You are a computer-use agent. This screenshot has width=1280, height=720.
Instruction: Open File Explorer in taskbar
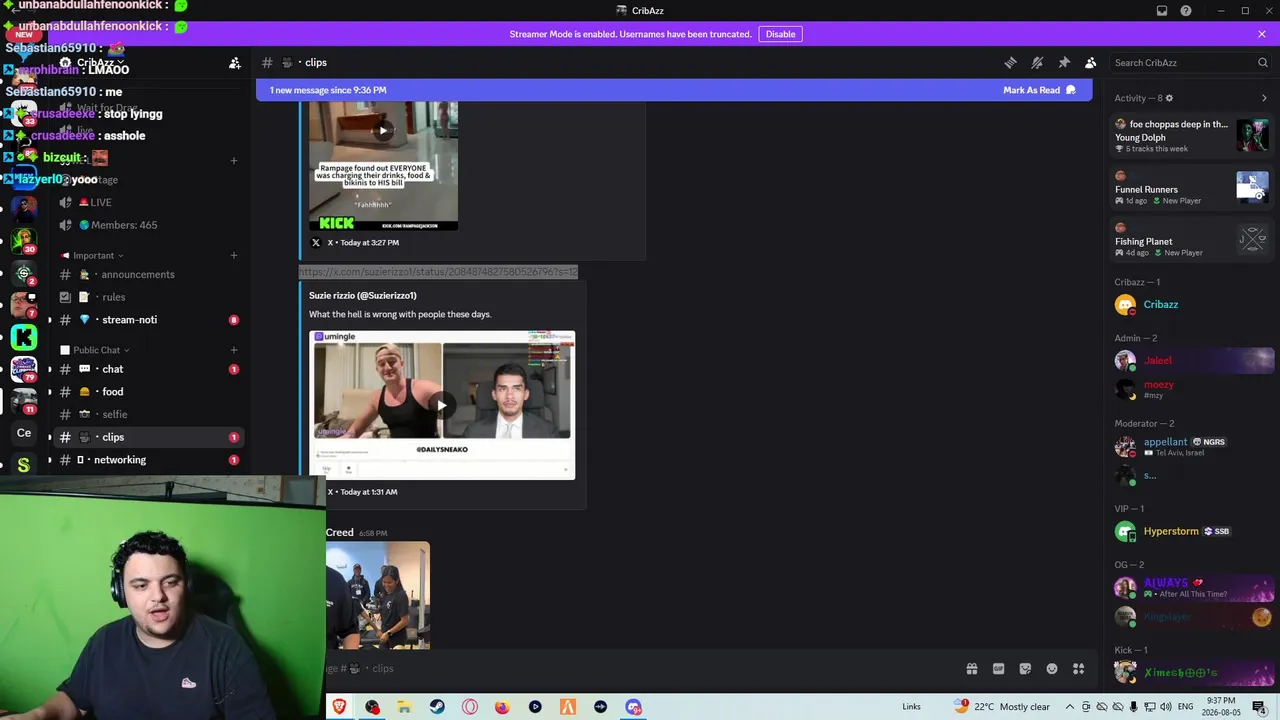click(404, 707)
